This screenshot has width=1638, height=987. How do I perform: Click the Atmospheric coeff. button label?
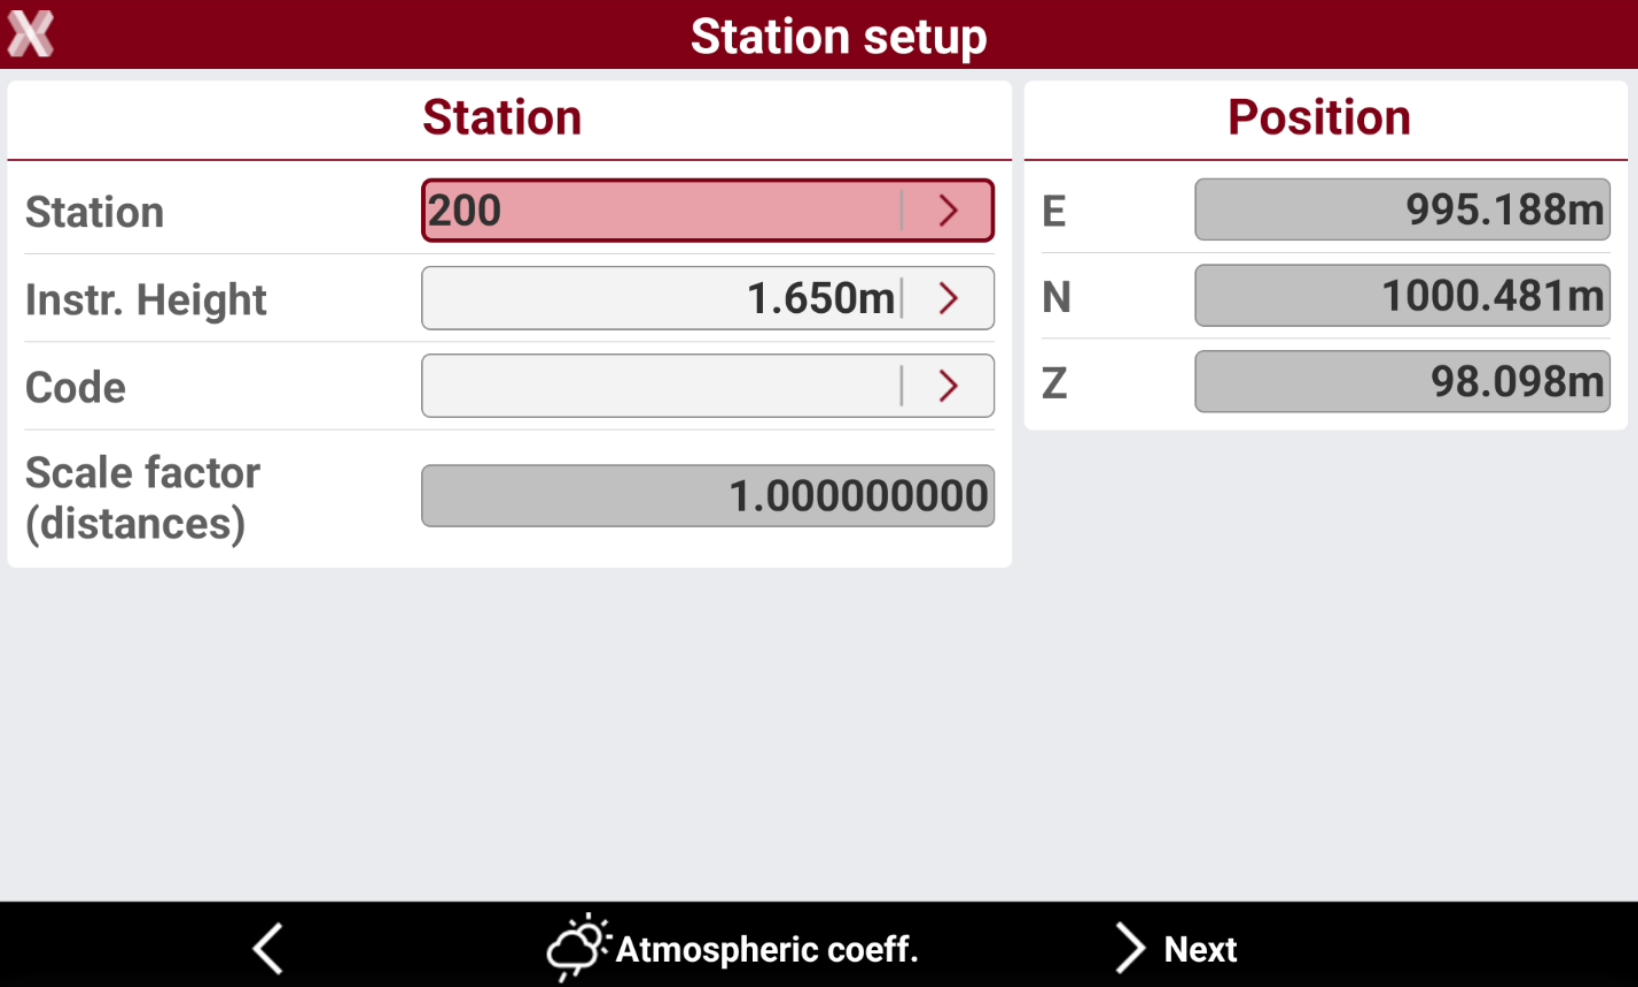pos(767,949)
